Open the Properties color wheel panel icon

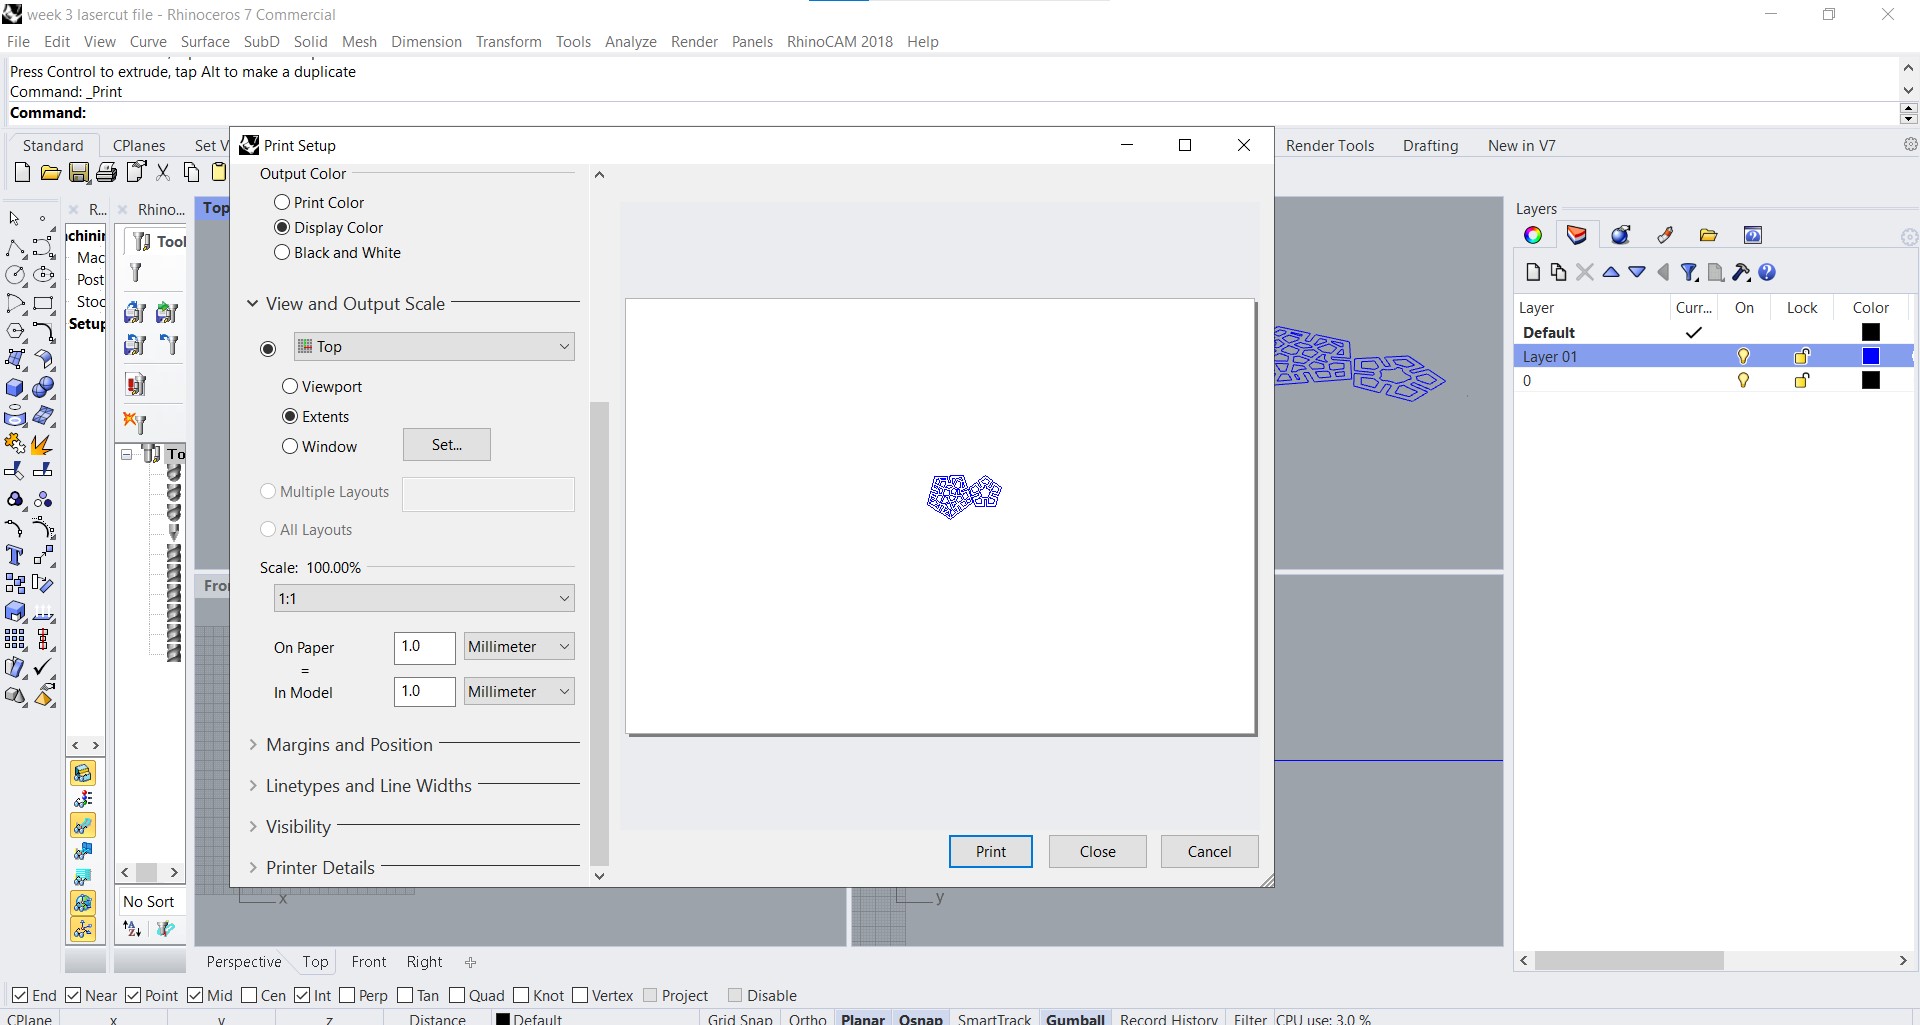(x=1533, y=235)
